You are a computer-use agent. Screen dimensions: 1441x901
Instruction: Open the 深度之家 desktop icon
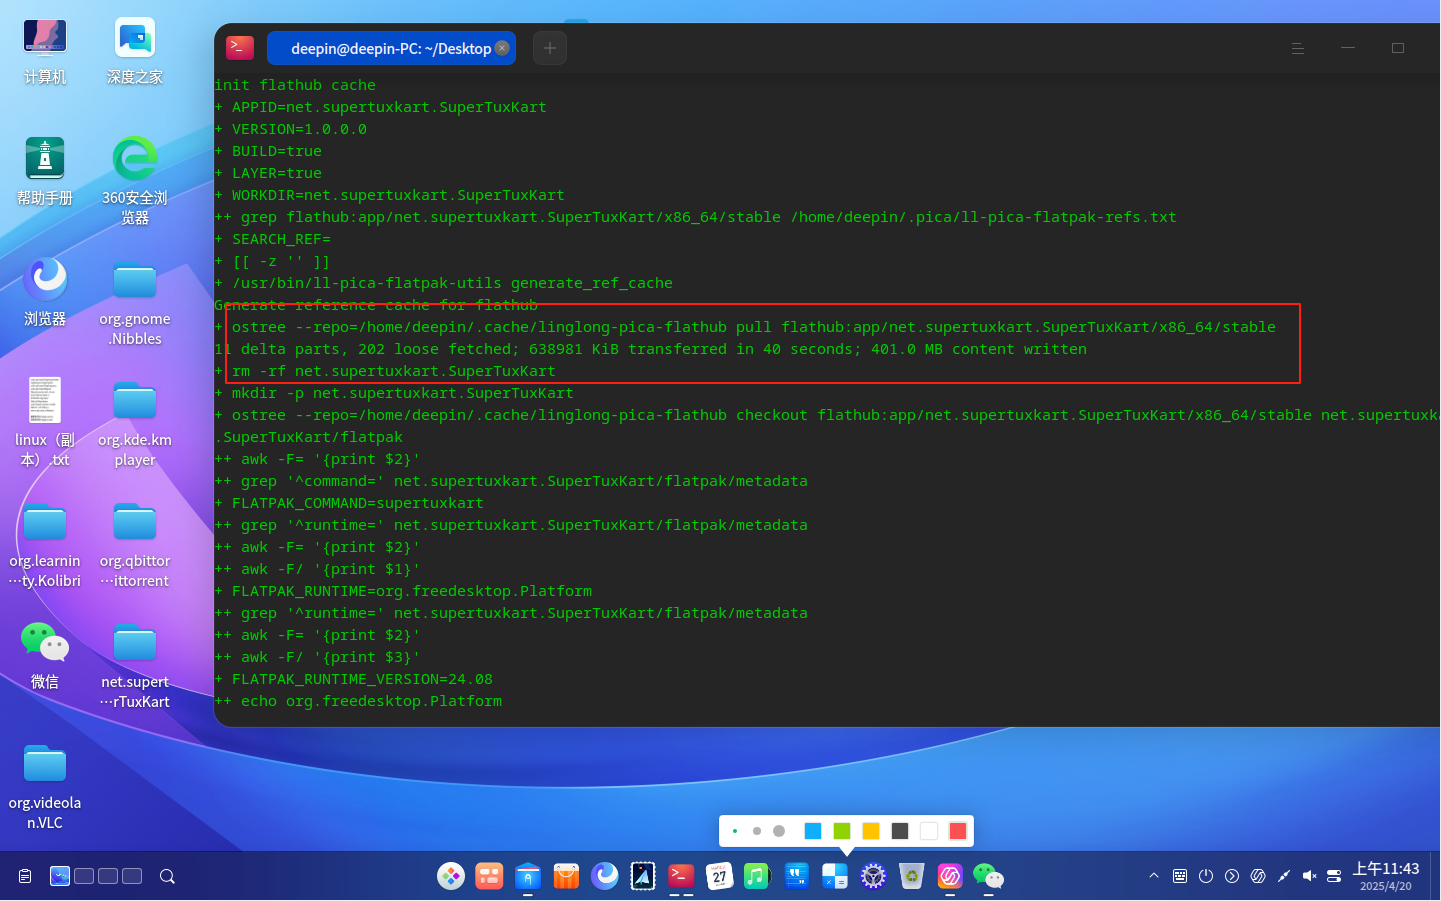point(135,52)
